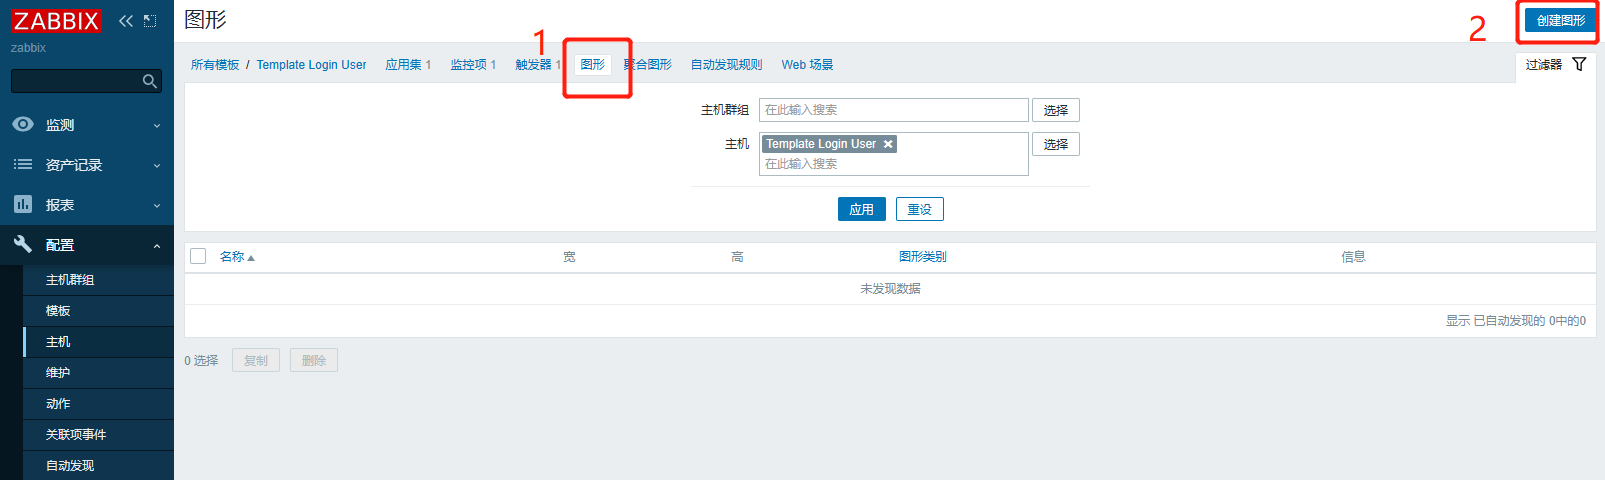1605x480 pixels.
Task: Toggle kiosk mode icon next to collapse arrows
Action: coord(150,21)
